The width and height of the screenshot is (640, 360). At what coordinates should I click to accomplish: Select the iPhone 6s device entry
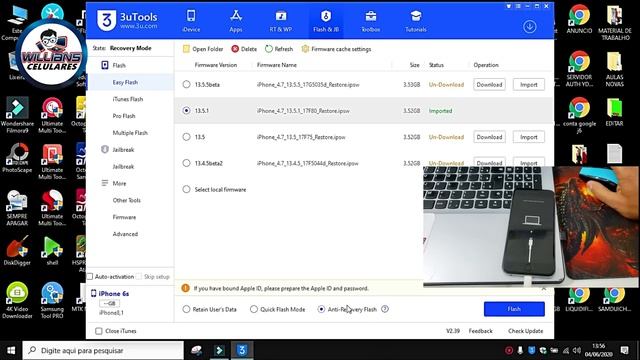click(x=110, y=293)
